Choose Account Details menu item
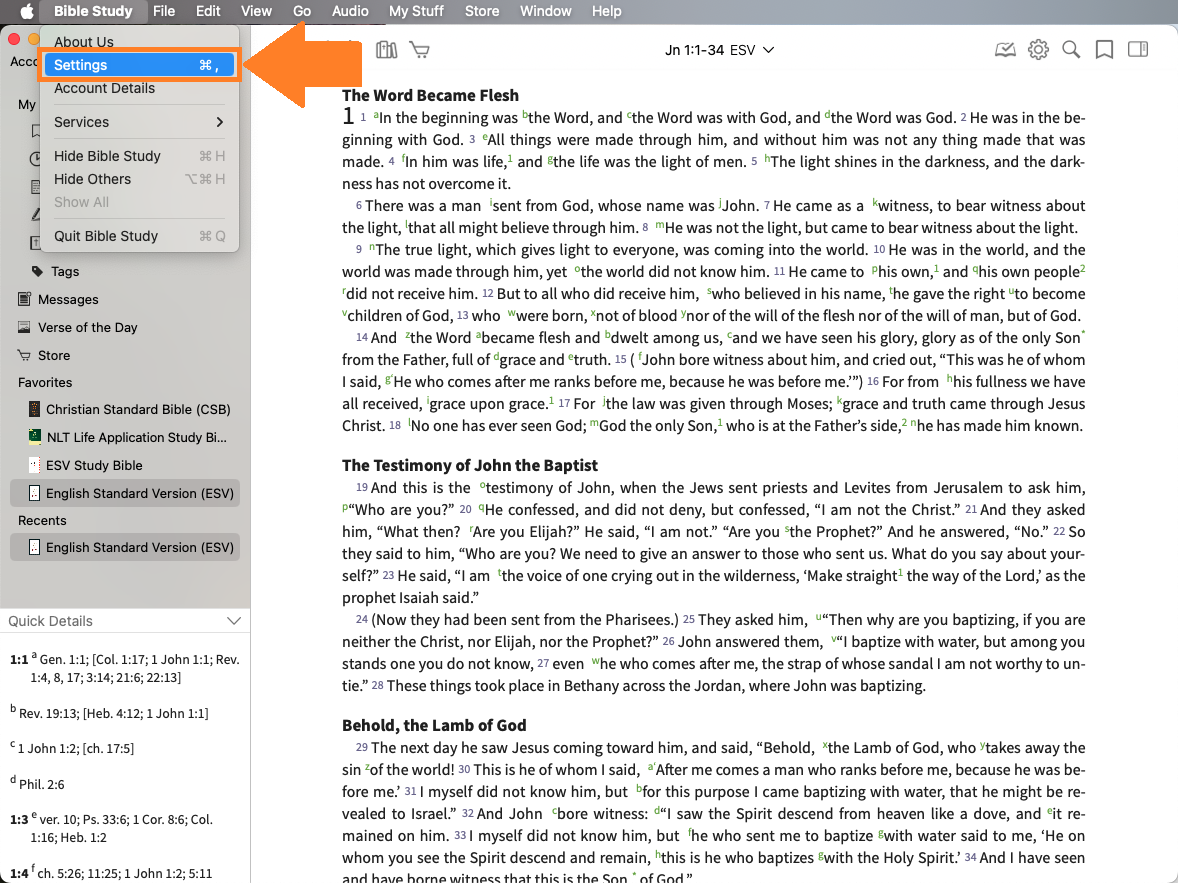Viewport: 1178px width, 883px height. point(104,88)
